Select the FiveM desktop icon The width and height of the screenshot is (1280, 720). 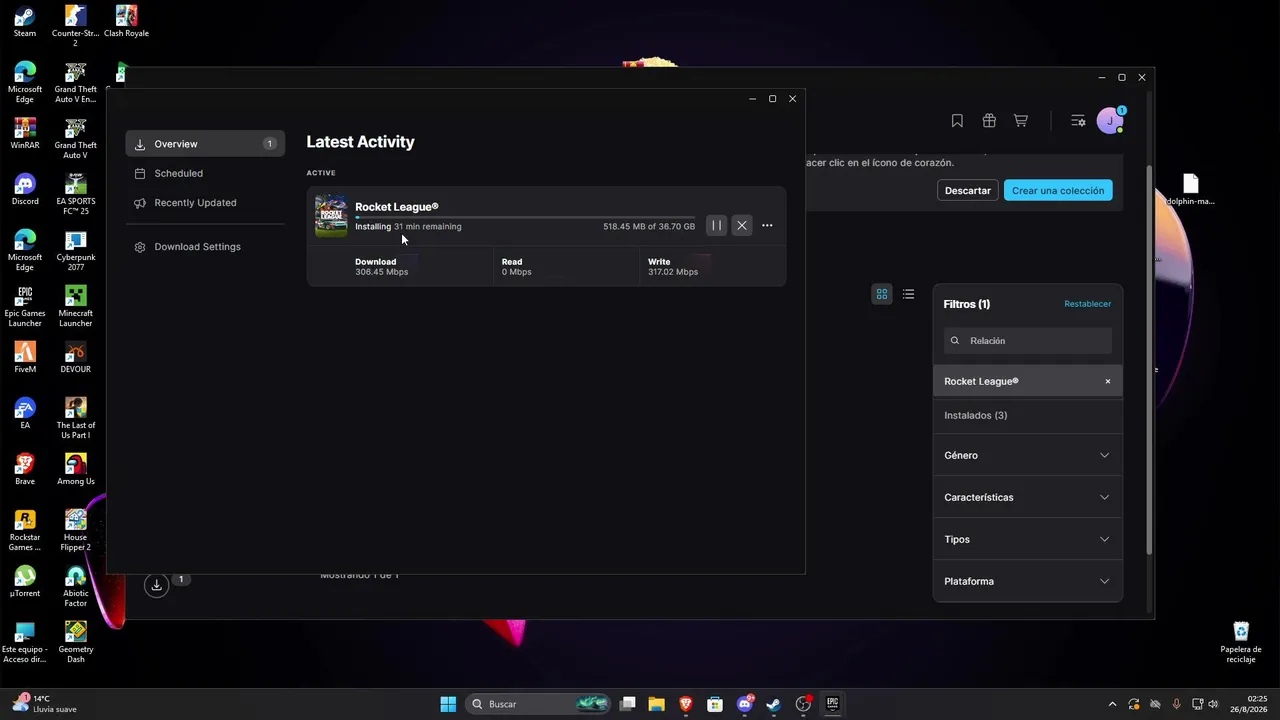coord(25,357)
